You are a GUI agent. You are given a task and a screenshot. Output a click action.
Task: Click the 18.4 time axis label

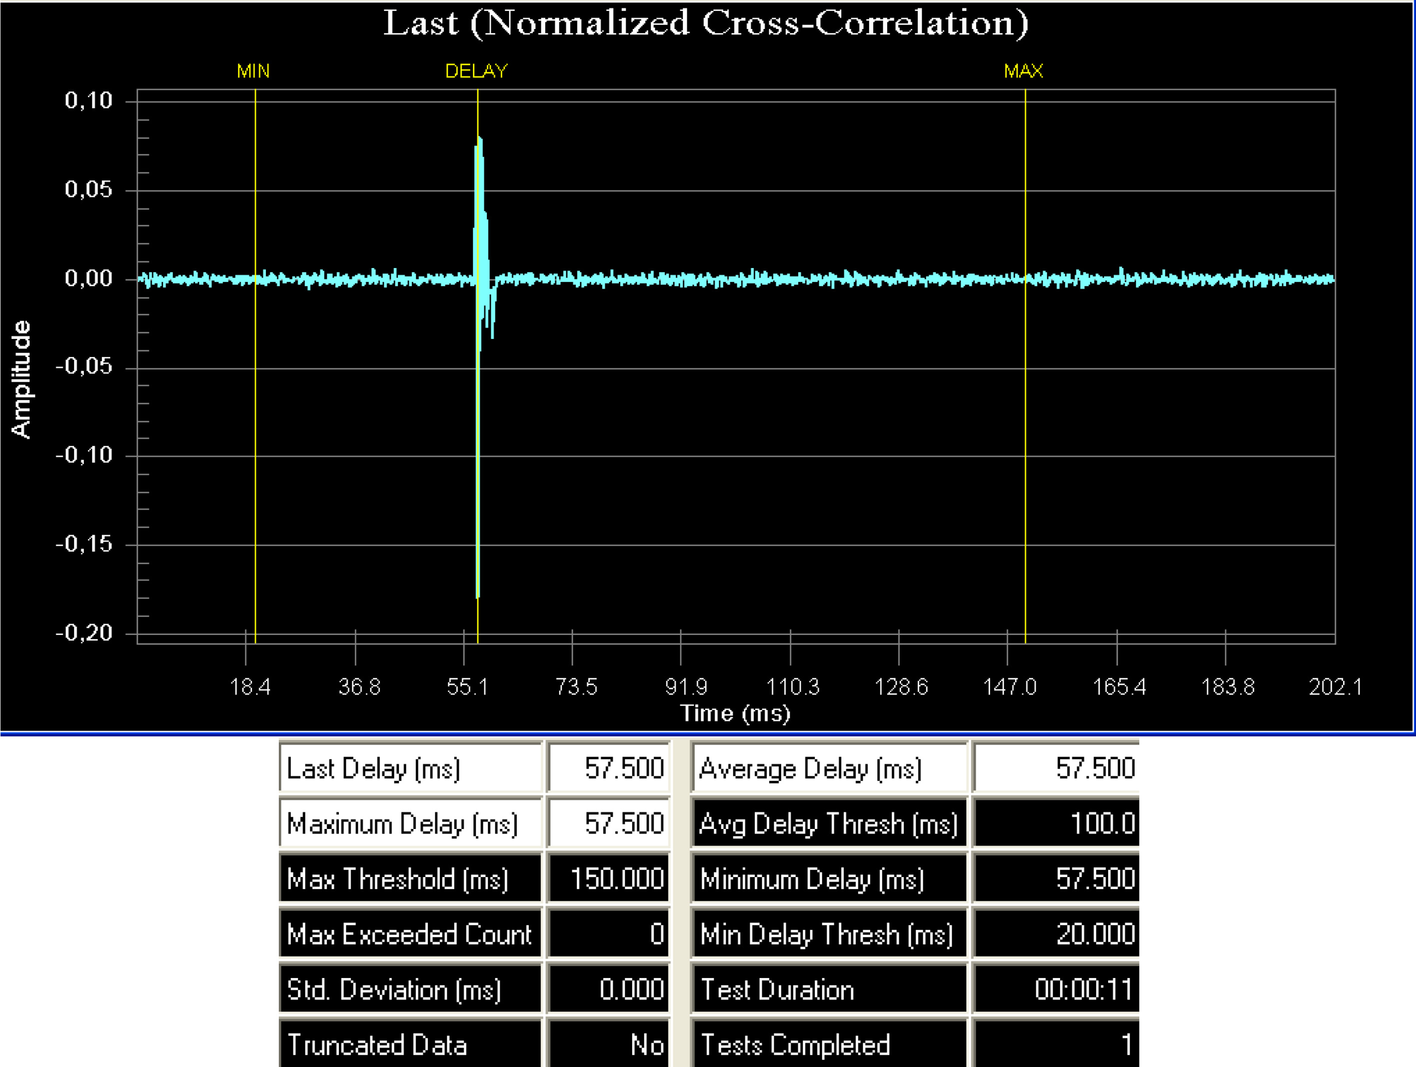click(x=250, y=687)
